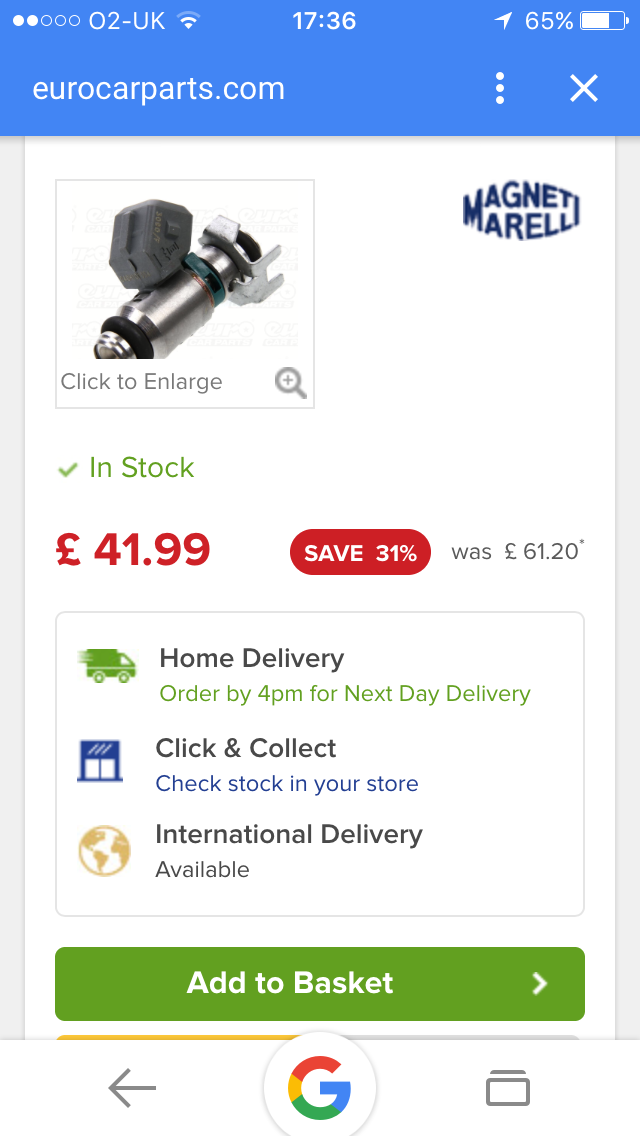Go back using the arrow icon

(x=132, y=1088)
